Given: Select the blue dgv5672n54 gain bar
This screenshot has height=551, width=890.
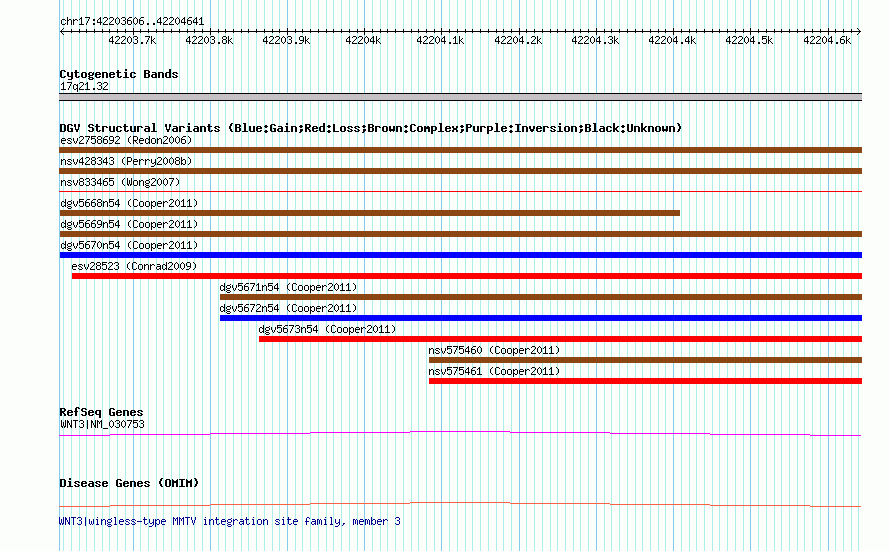Looking at the screenshot, I should point(541,318).
